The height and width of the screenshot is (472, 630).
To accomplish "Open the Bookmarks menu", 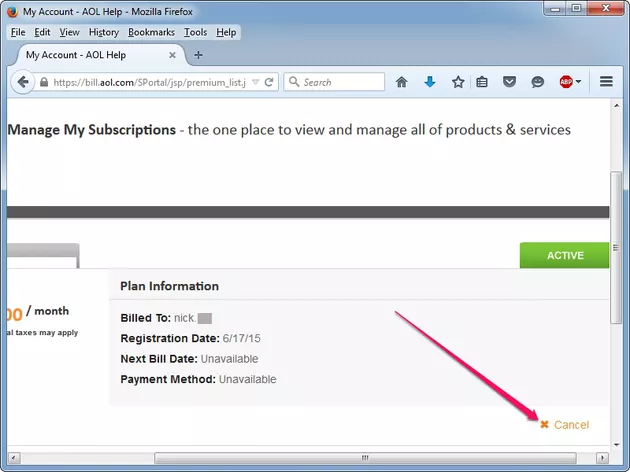I will pyautogui.click(x=151, y=32).
